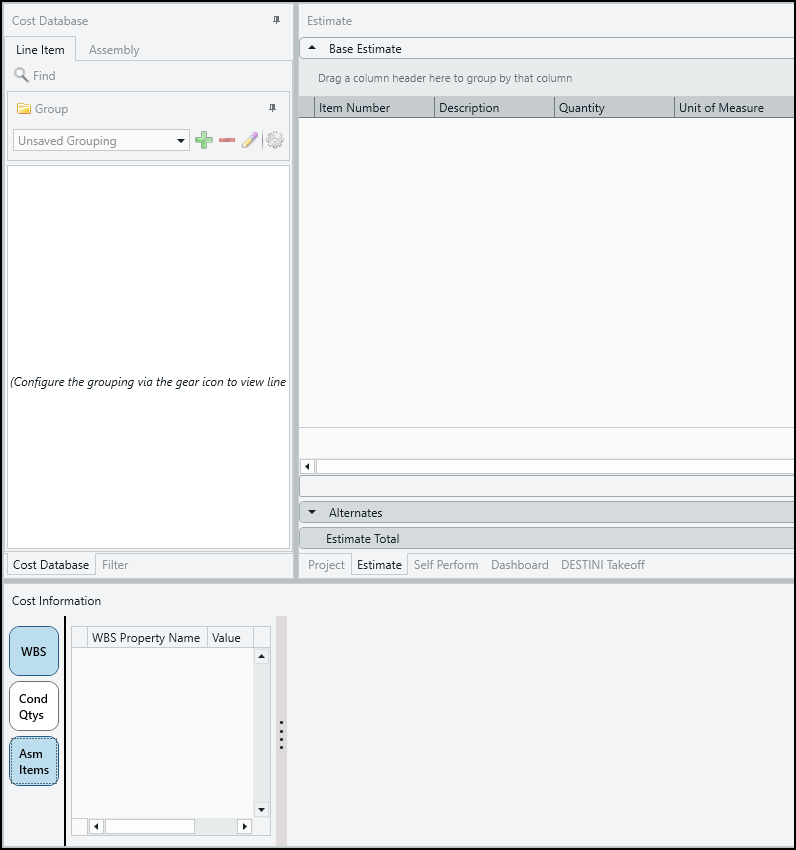This screenshot has height=850, width=796.
Task: Open grouping settings gear icon
Action: click(x=275, y=140)
